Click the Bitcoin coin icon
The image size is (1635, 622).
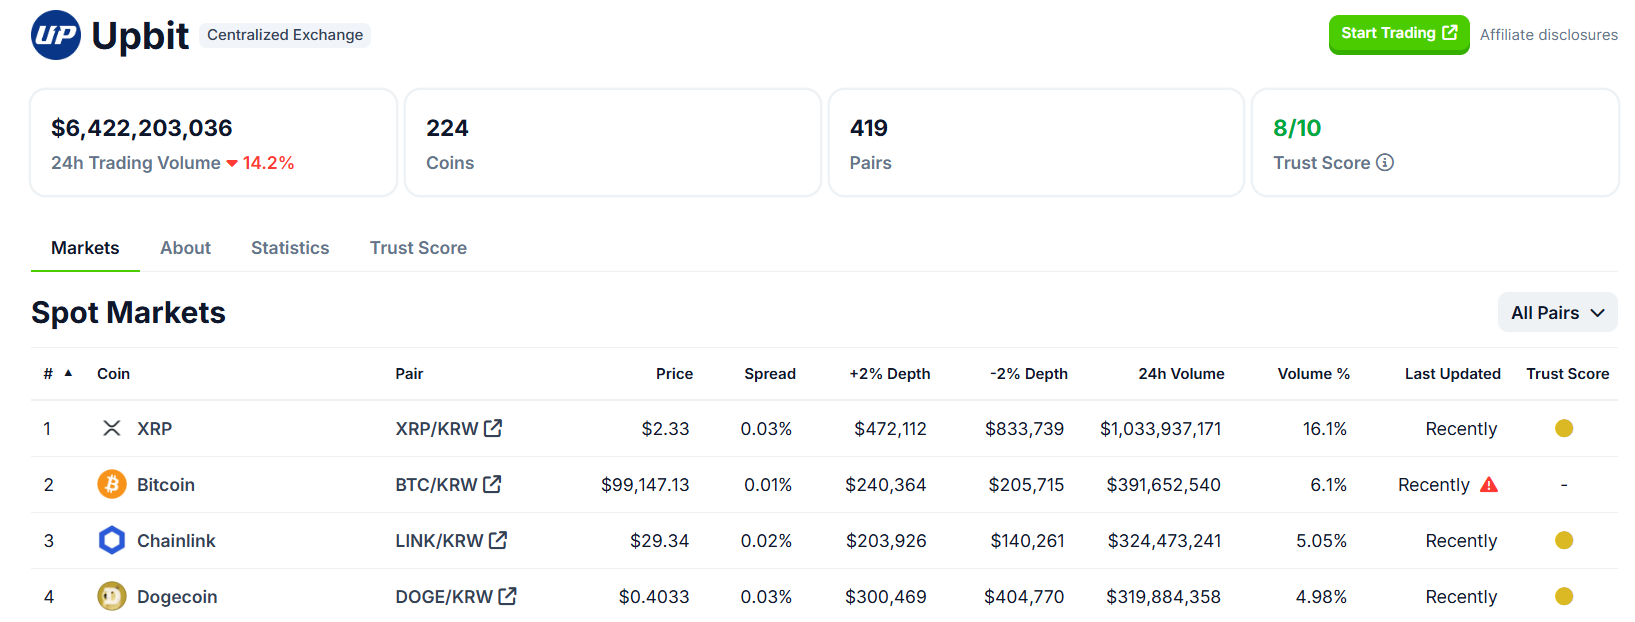(112, 485)
